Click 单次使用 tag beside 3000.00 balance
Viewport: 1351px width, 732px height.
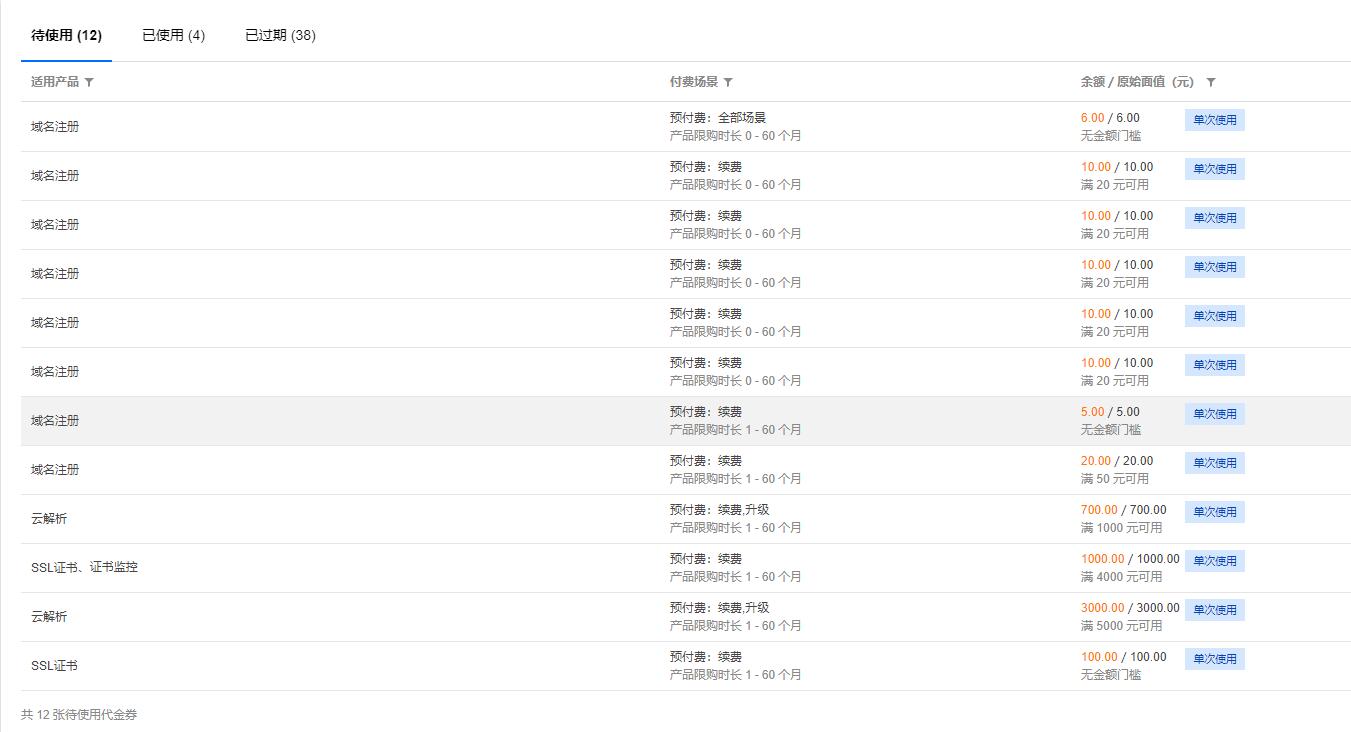click(x=1214, y=610)
